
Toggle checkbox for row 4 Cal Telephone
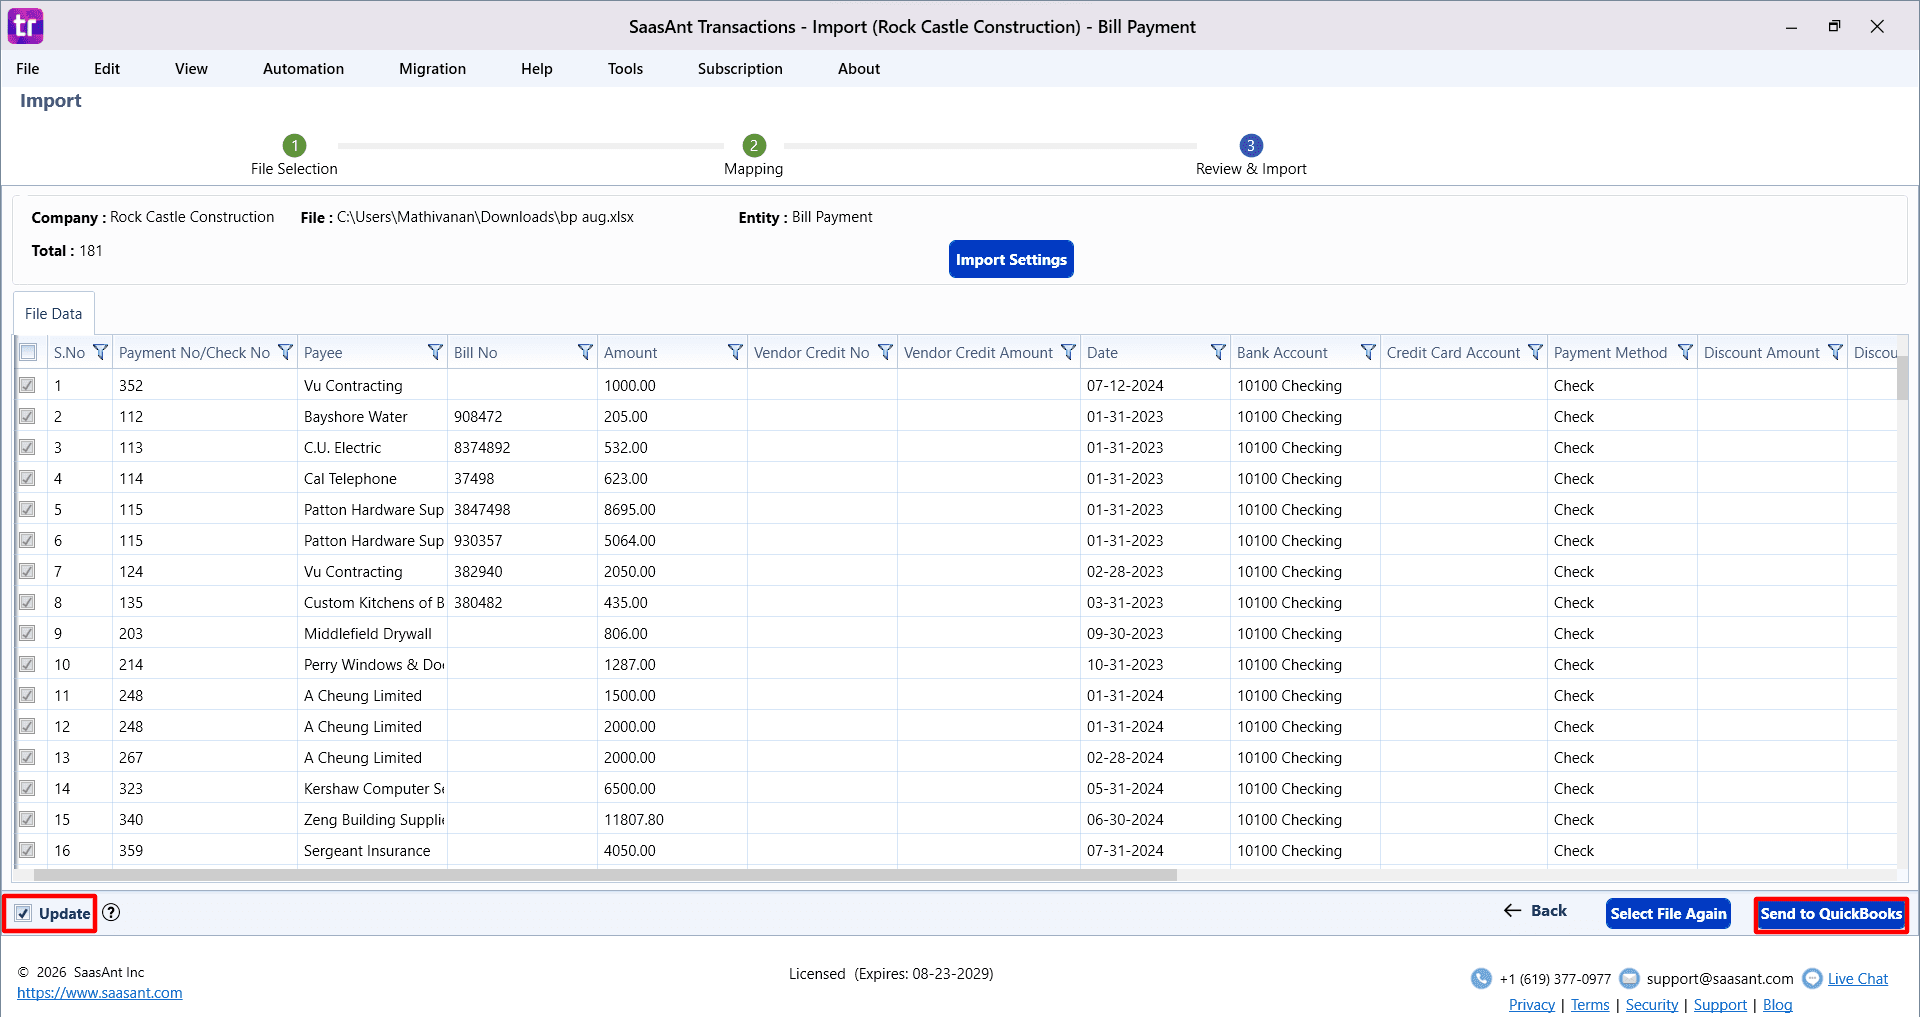(x=27, y=478)
